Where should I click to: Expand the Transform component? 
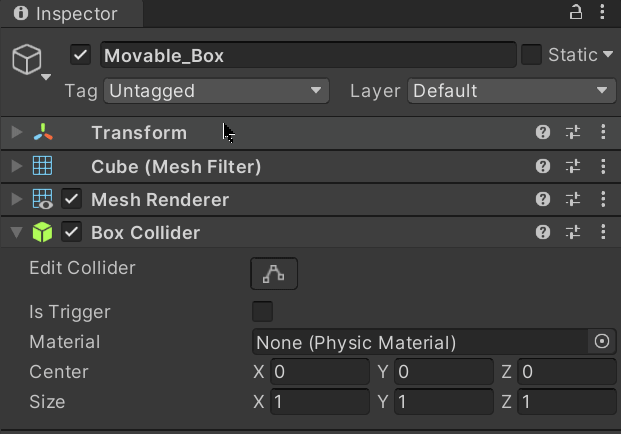[x=16, y=132]
